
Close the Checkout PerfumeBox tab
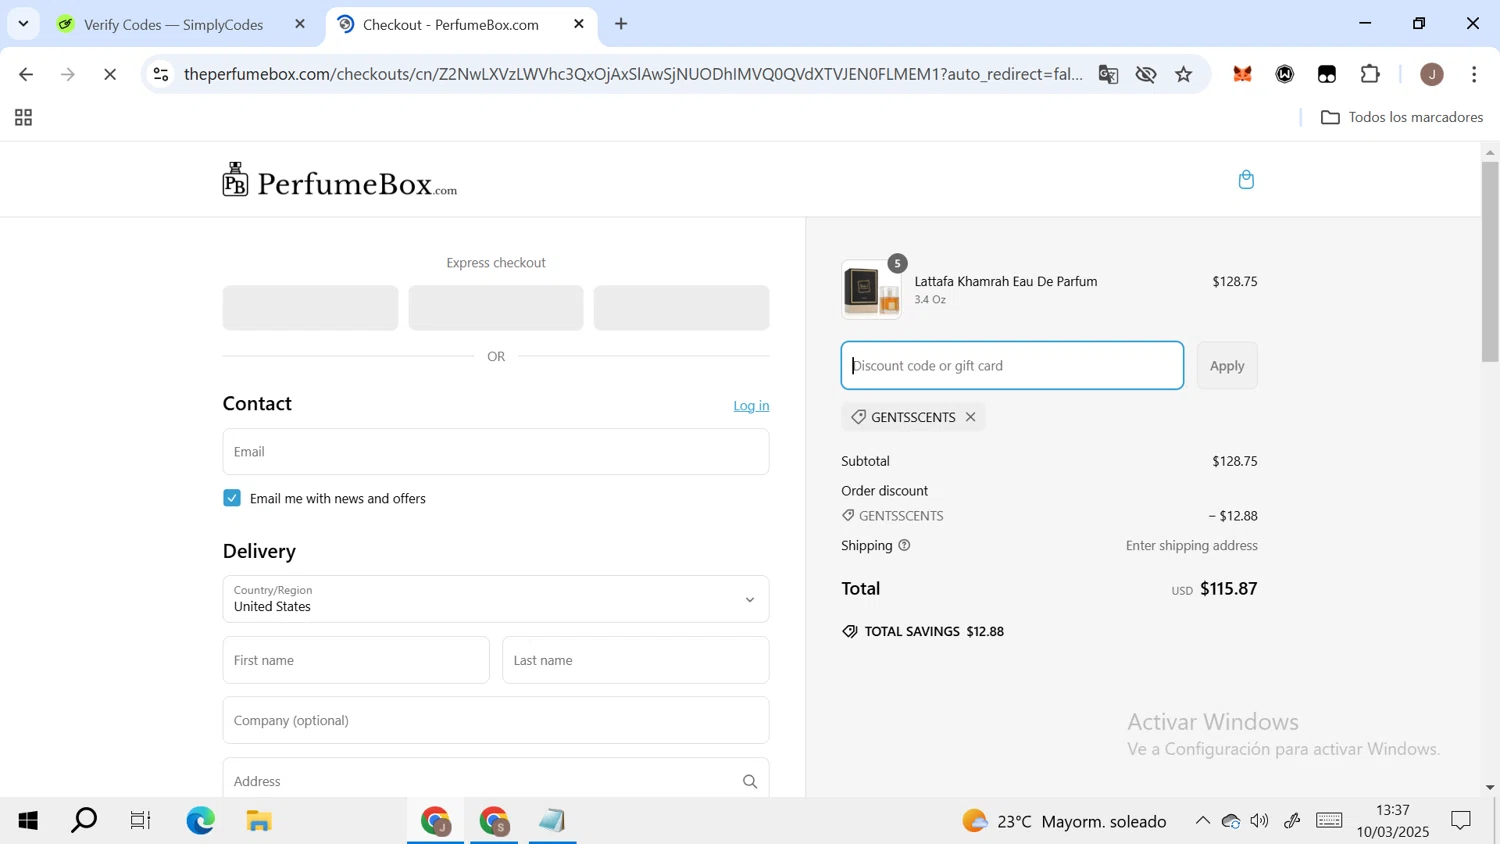click(x=579, y=24)
